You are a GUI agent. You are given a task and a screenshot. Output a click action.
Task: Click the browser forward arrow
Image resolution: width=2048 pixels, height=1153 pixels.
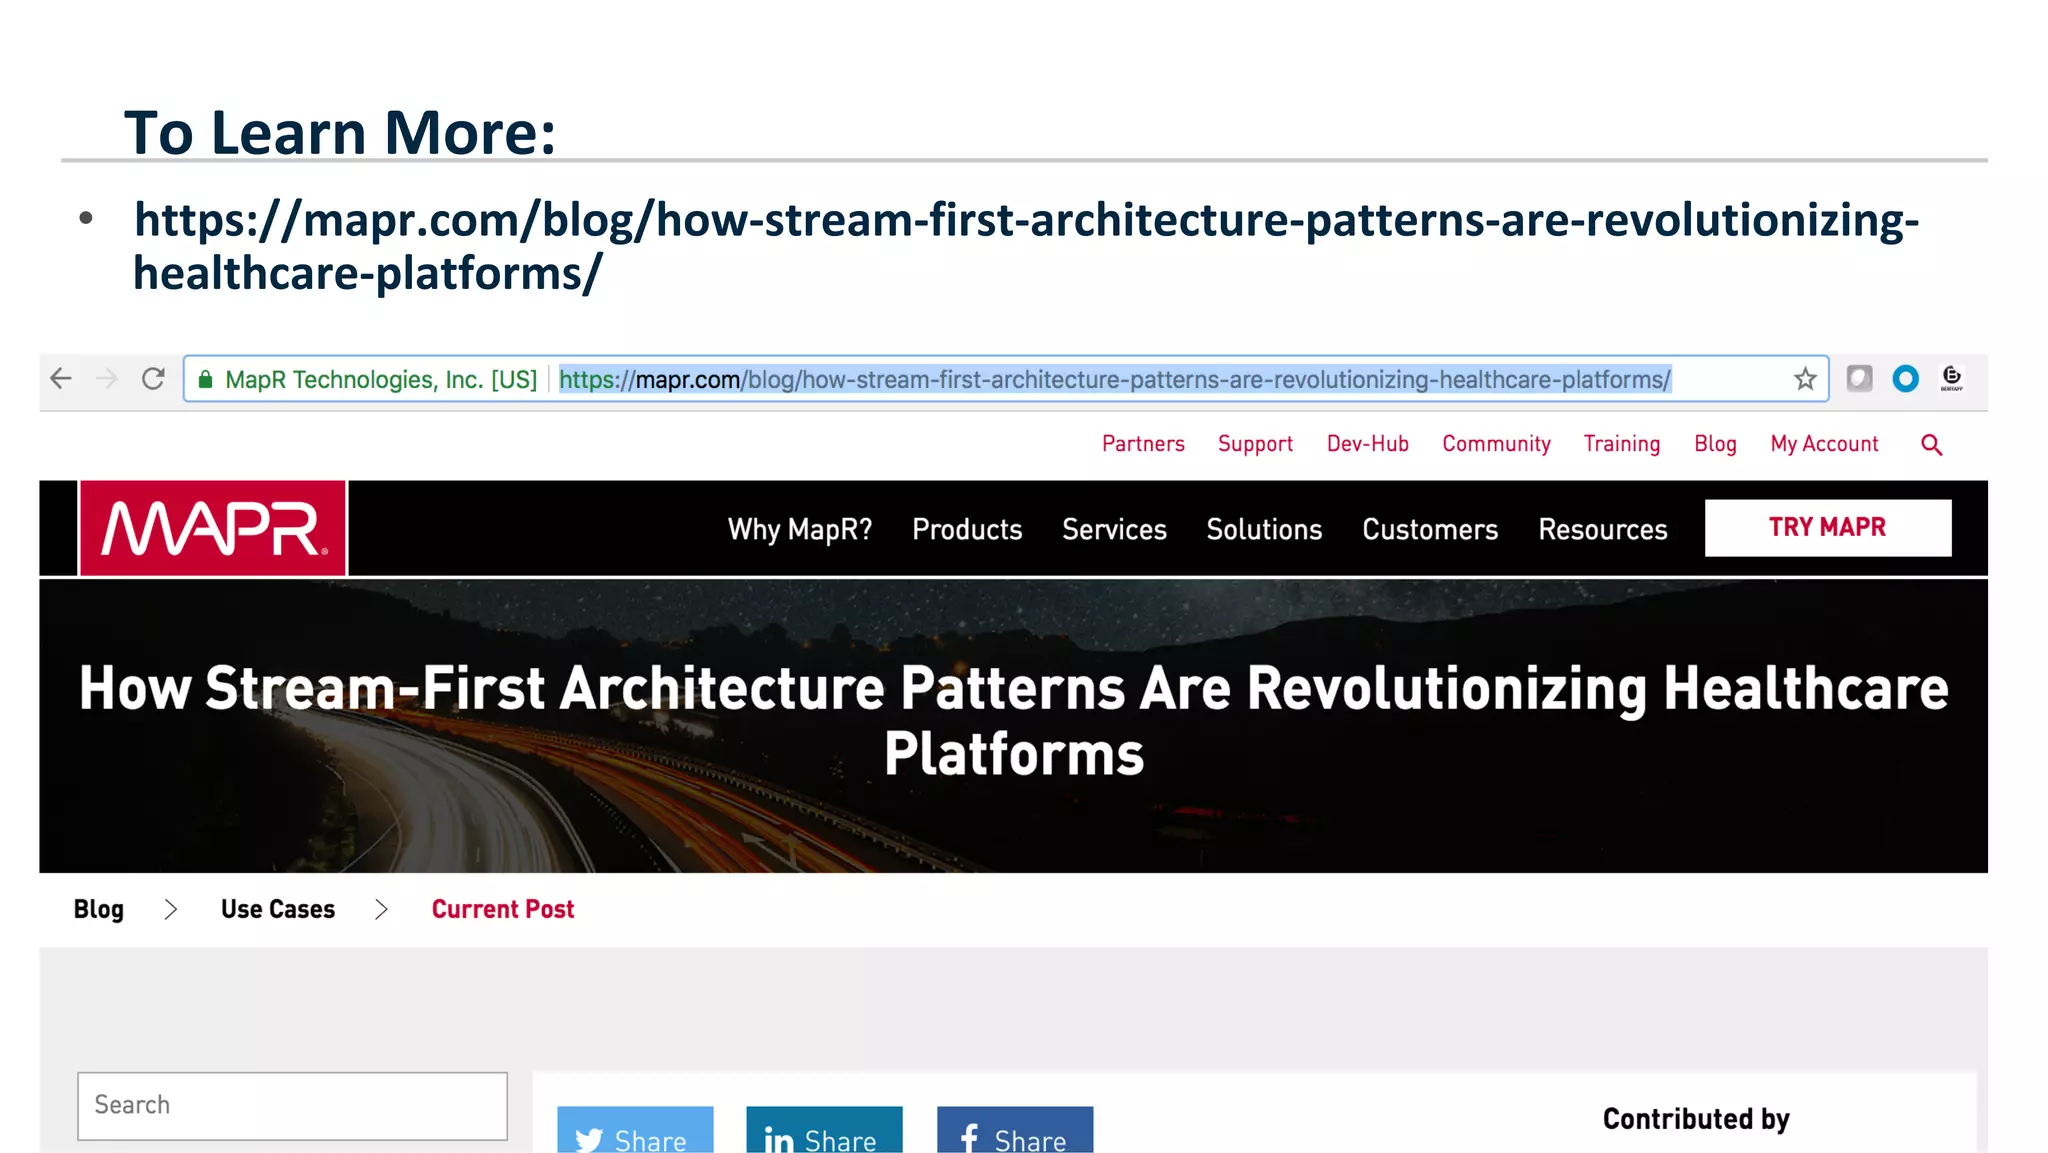pyautogui.click(x=106, y=379)
